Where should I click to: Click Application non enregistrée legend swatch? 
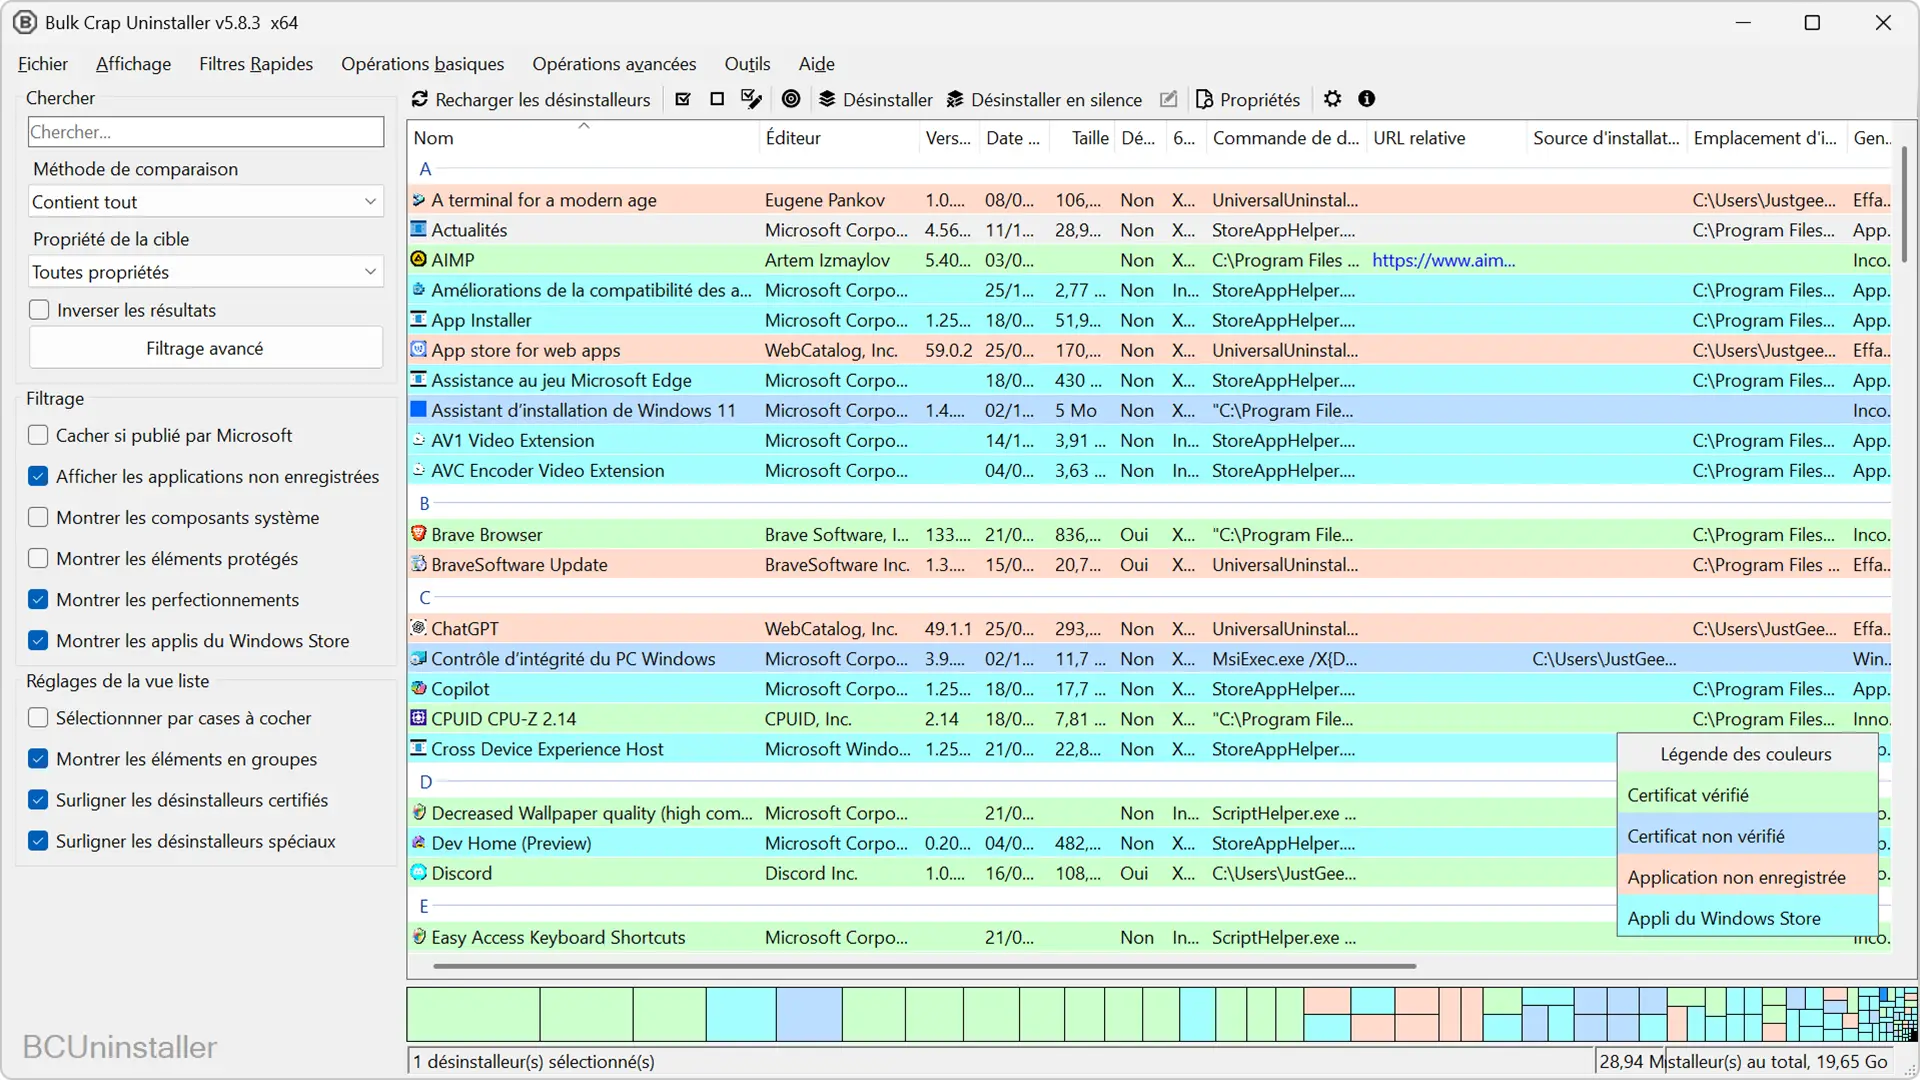click(x=1747, y=877)
